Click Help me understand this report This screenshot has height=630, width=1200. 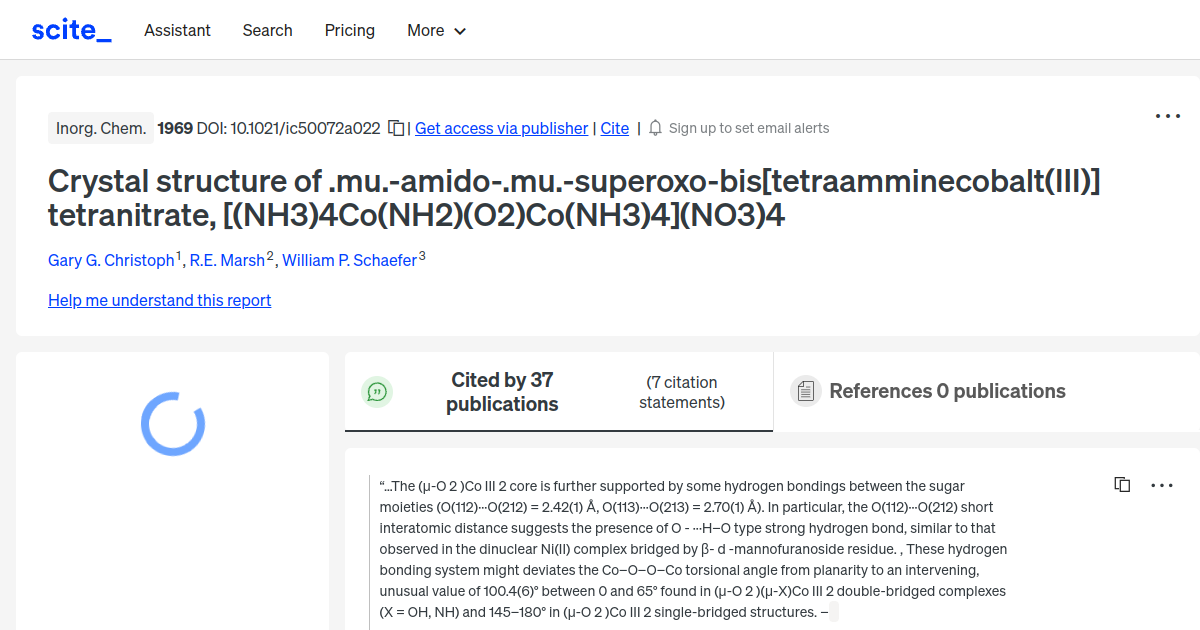159,300
